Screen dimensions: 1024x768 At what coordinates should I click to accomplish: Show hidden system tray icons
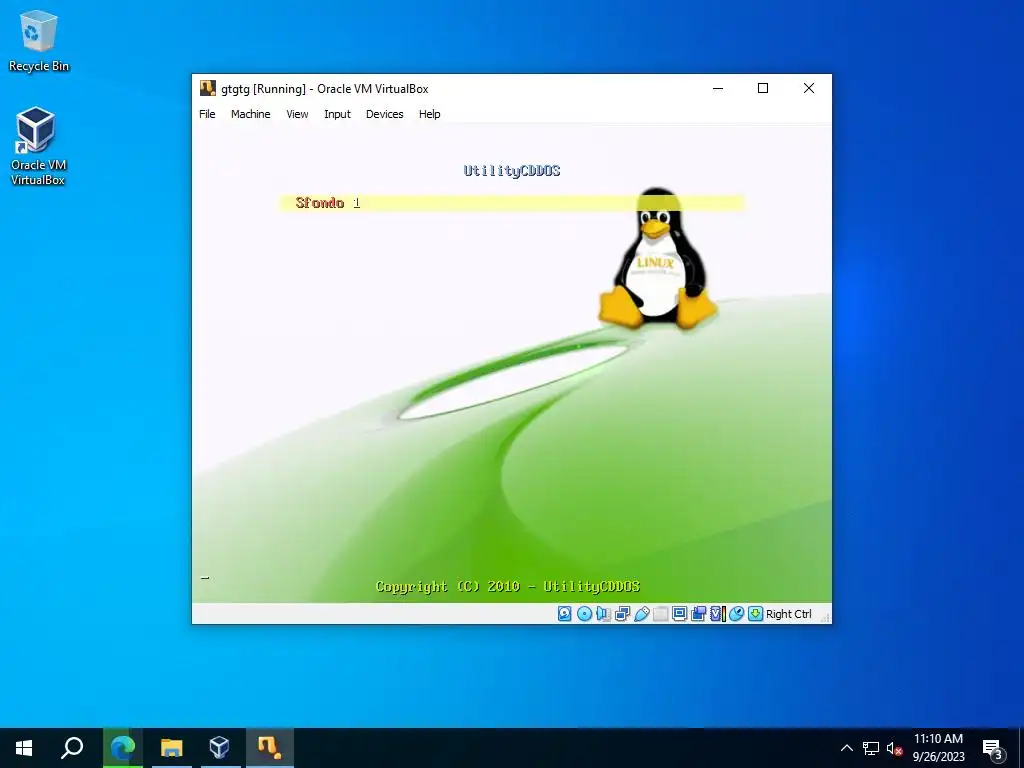click(846, 748)
